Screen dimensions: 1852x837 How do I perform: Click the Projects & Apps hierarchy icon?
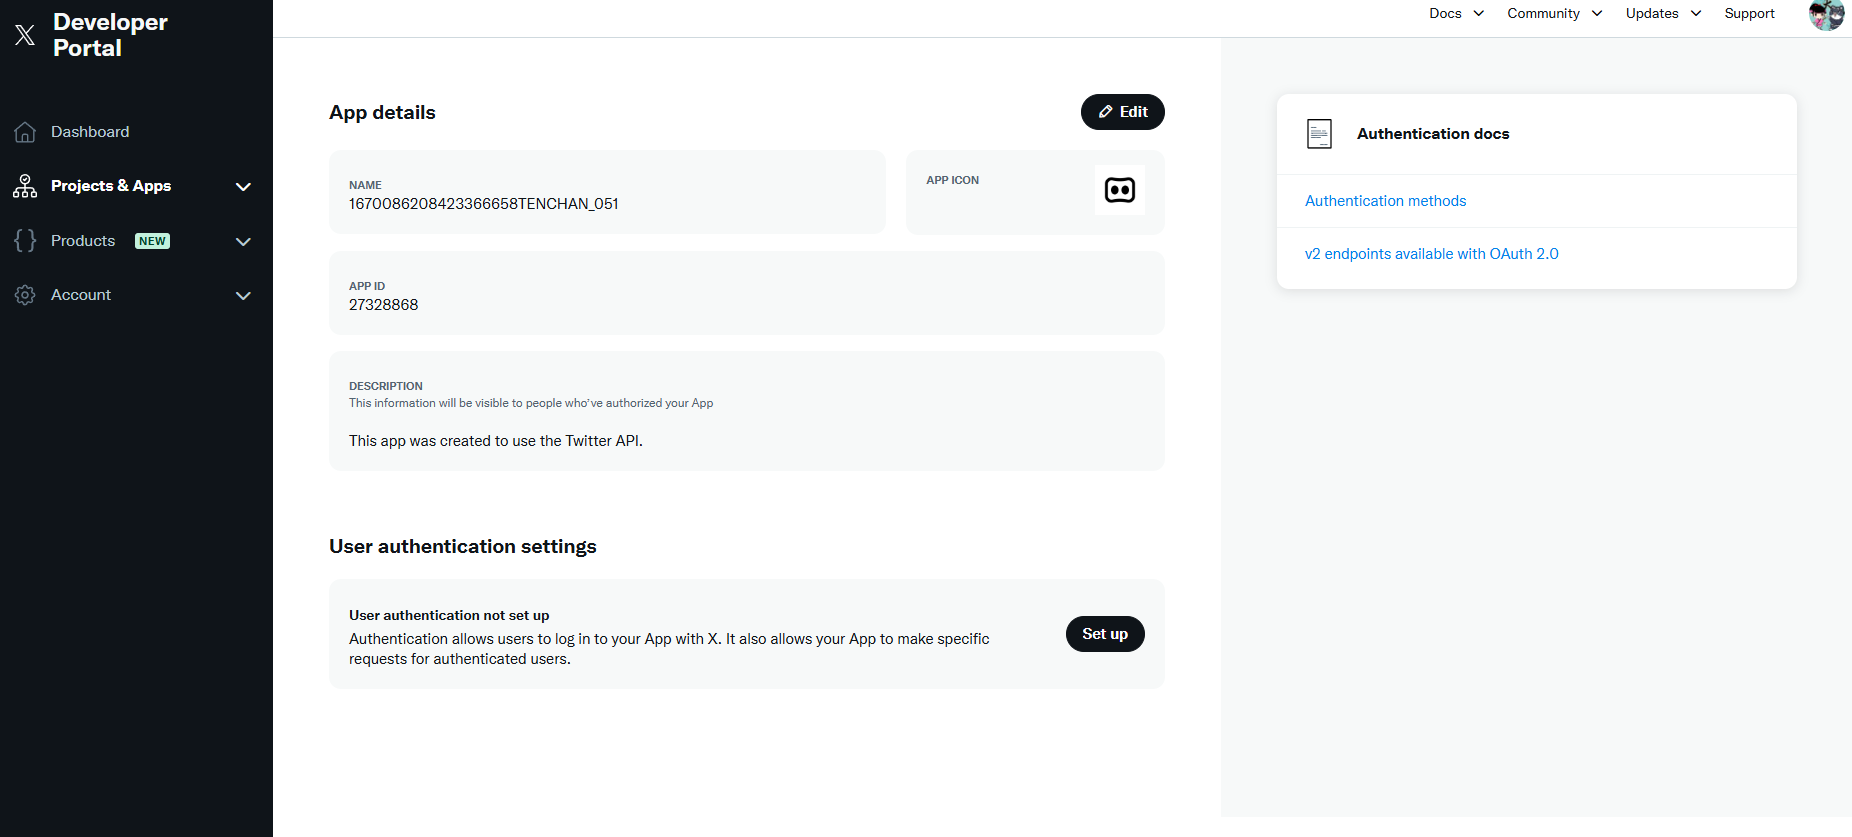pyautogui.click(x=25, y=186)
